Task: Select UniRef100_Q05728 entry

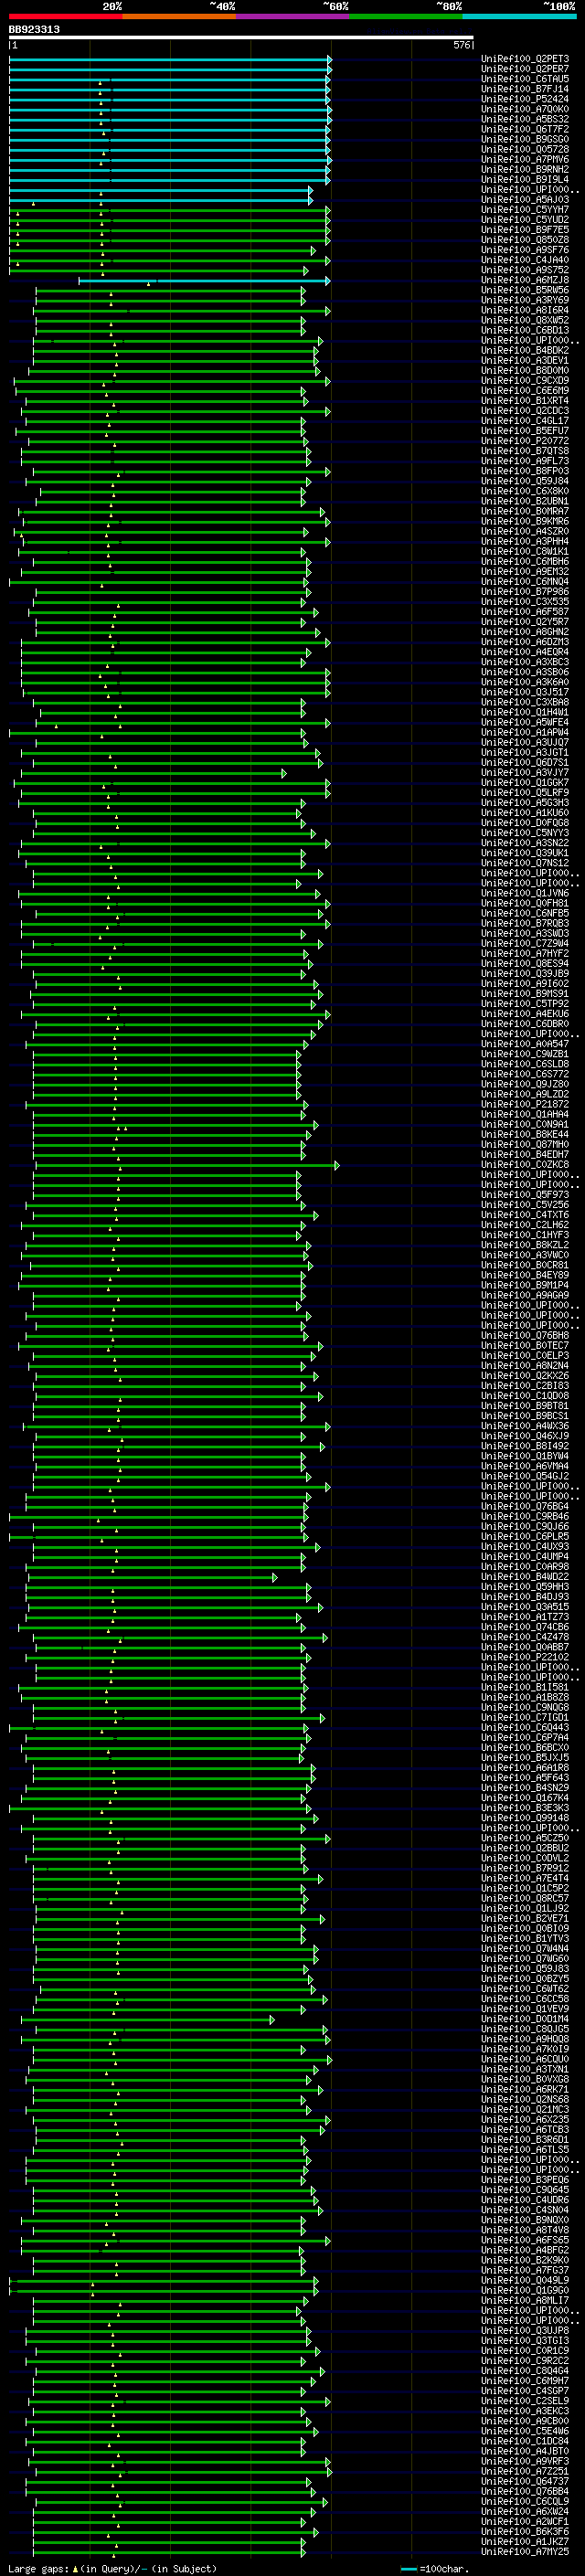Action: coord(525,150)
